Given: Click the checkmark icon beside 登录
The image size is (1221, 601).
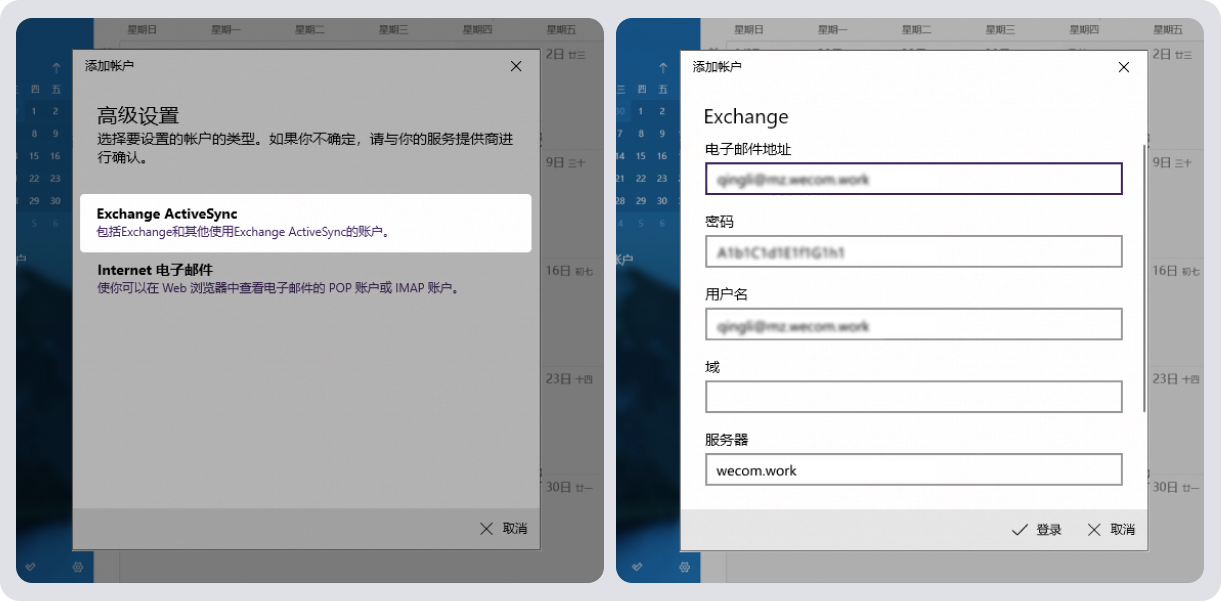Looking at the screenshot, I should (x=1019, y=530).
